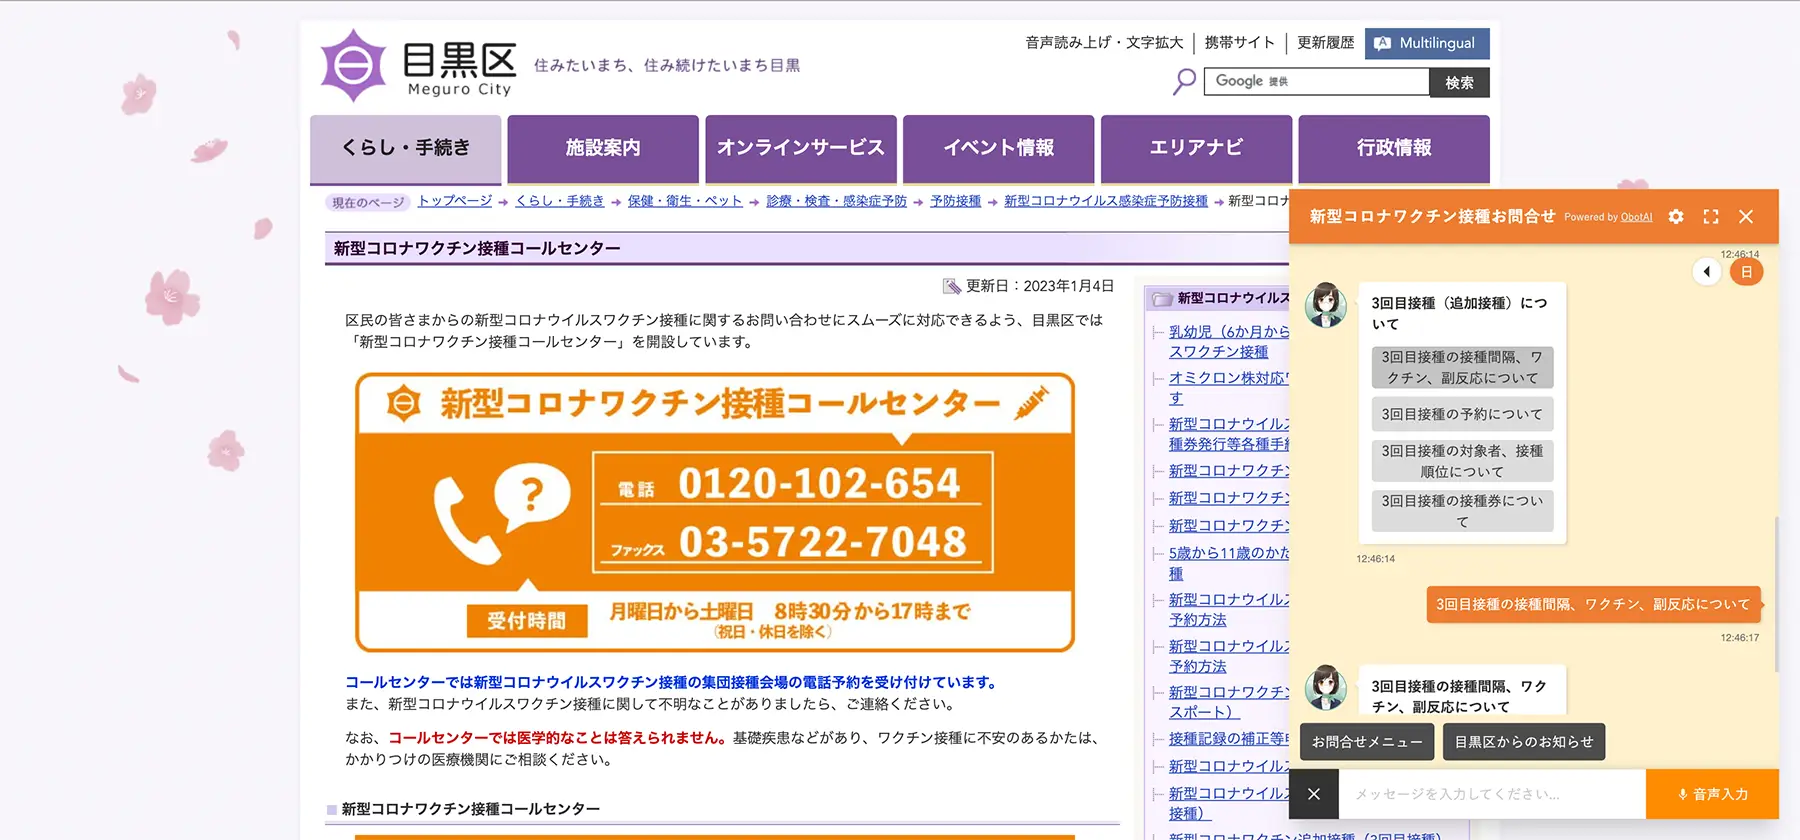Select the 行政情報 tab
The image size is (1800, 840).
click(x=1394, y=149)
